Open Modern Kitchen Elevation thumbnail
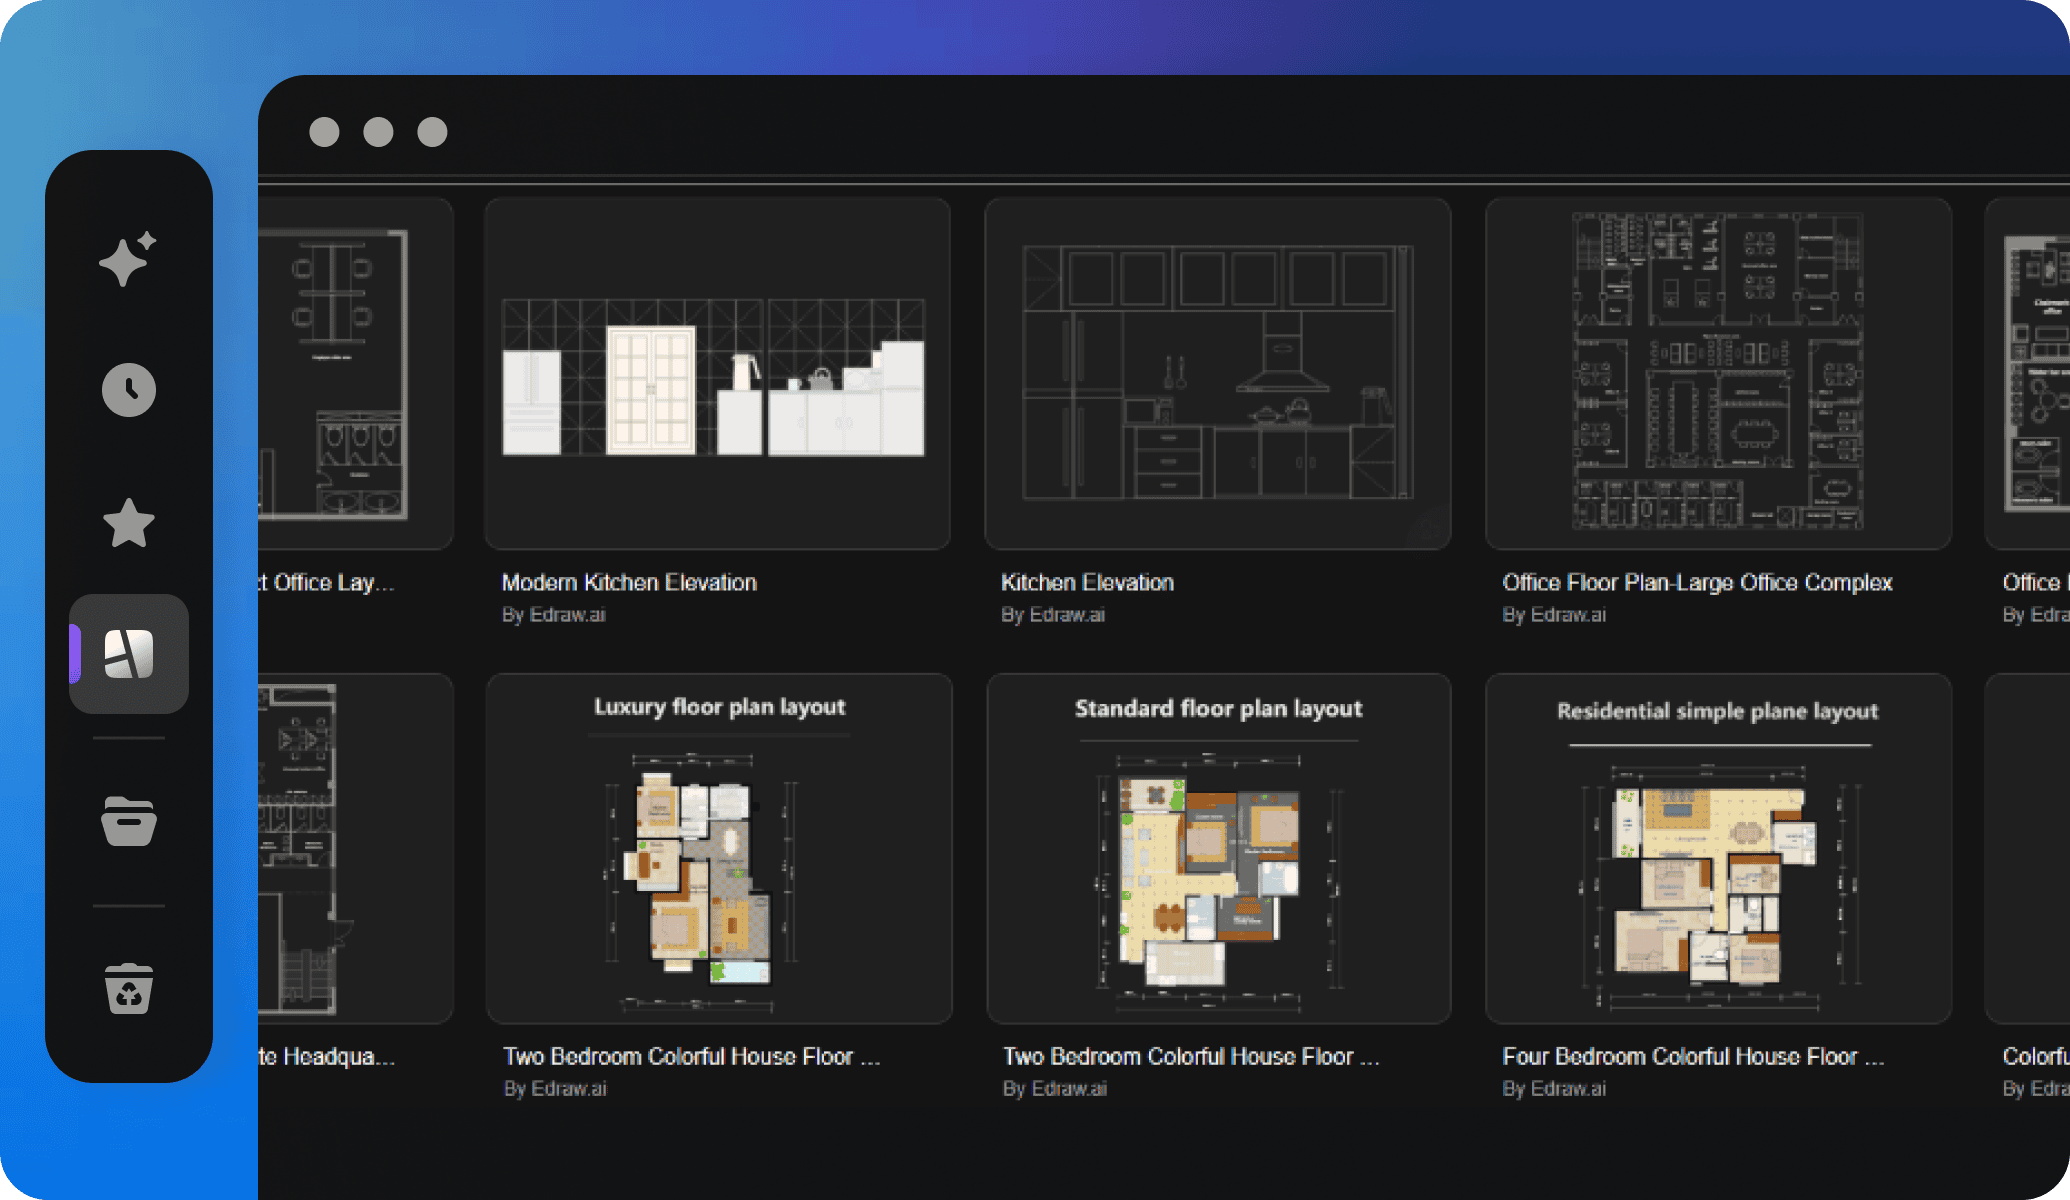Viewport: 2070px width, 1200px height. (x=717, y=373)
